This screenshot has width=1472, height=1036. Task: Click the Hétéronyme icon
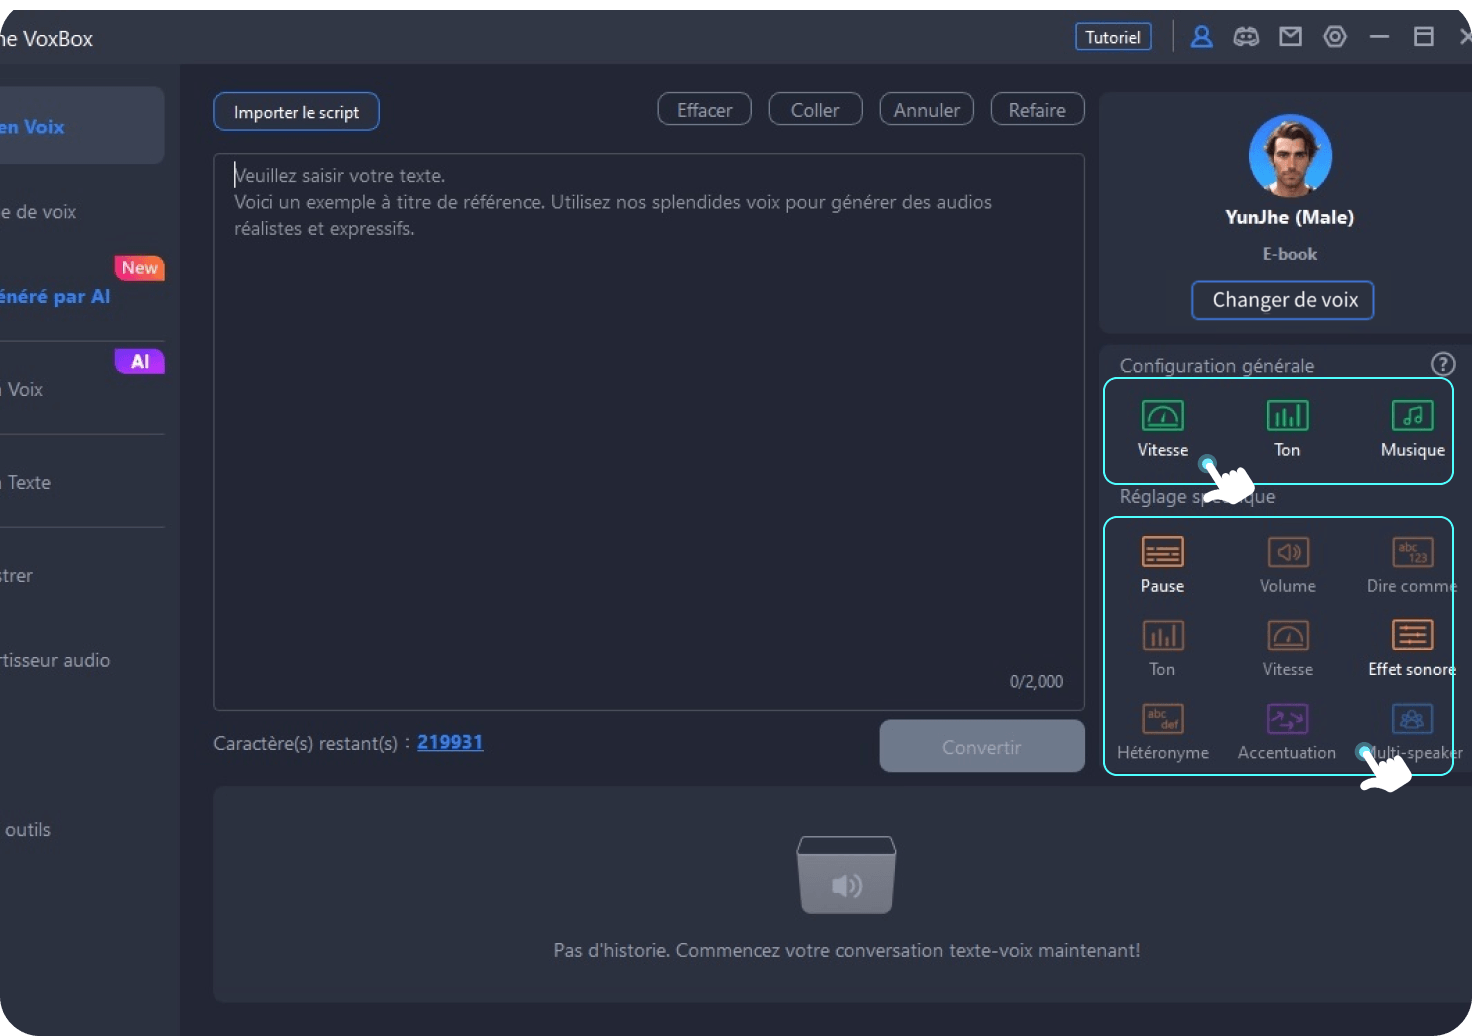pyautogui.click(x=1162, y=719)
